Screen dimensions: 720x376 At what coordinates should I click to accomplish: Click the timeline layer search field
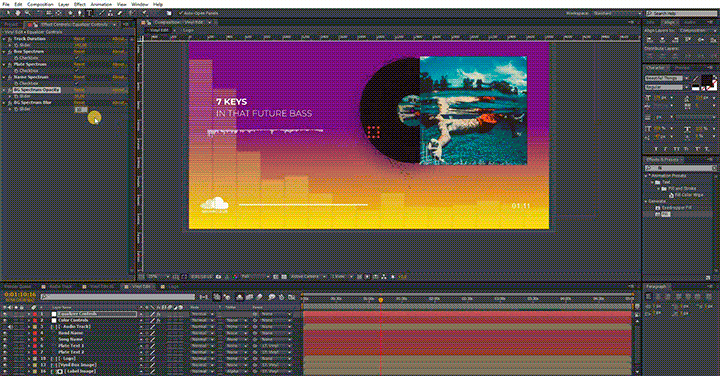(118, 297)
